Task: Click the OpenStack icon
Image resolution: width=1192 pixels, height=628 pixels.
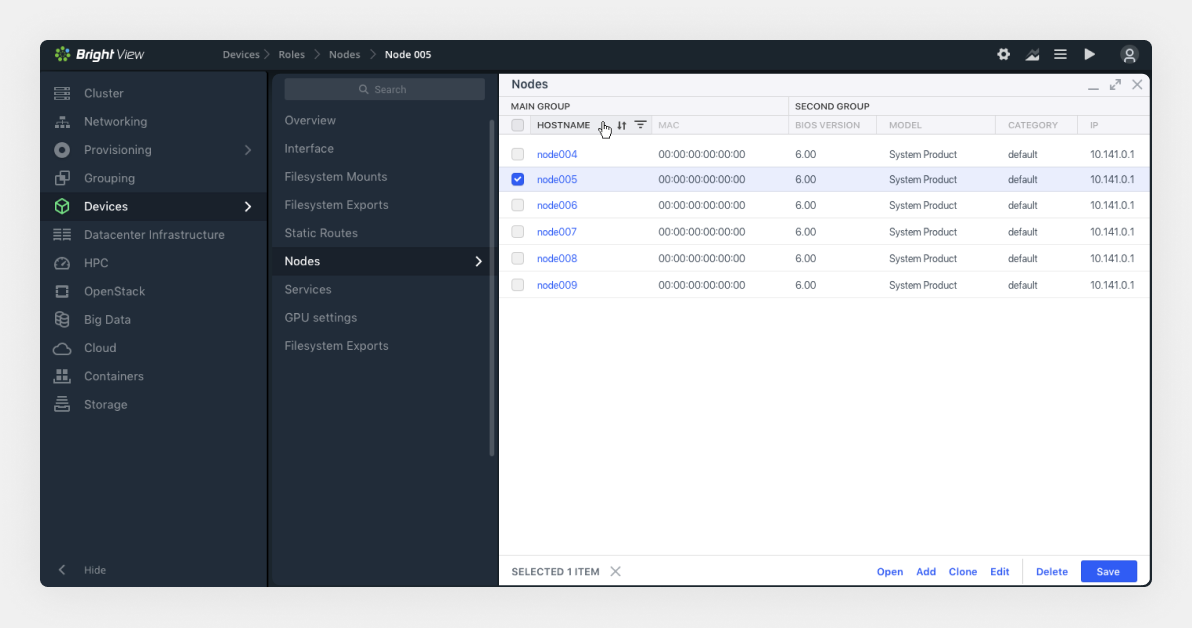Action: (x=62, y=291)
